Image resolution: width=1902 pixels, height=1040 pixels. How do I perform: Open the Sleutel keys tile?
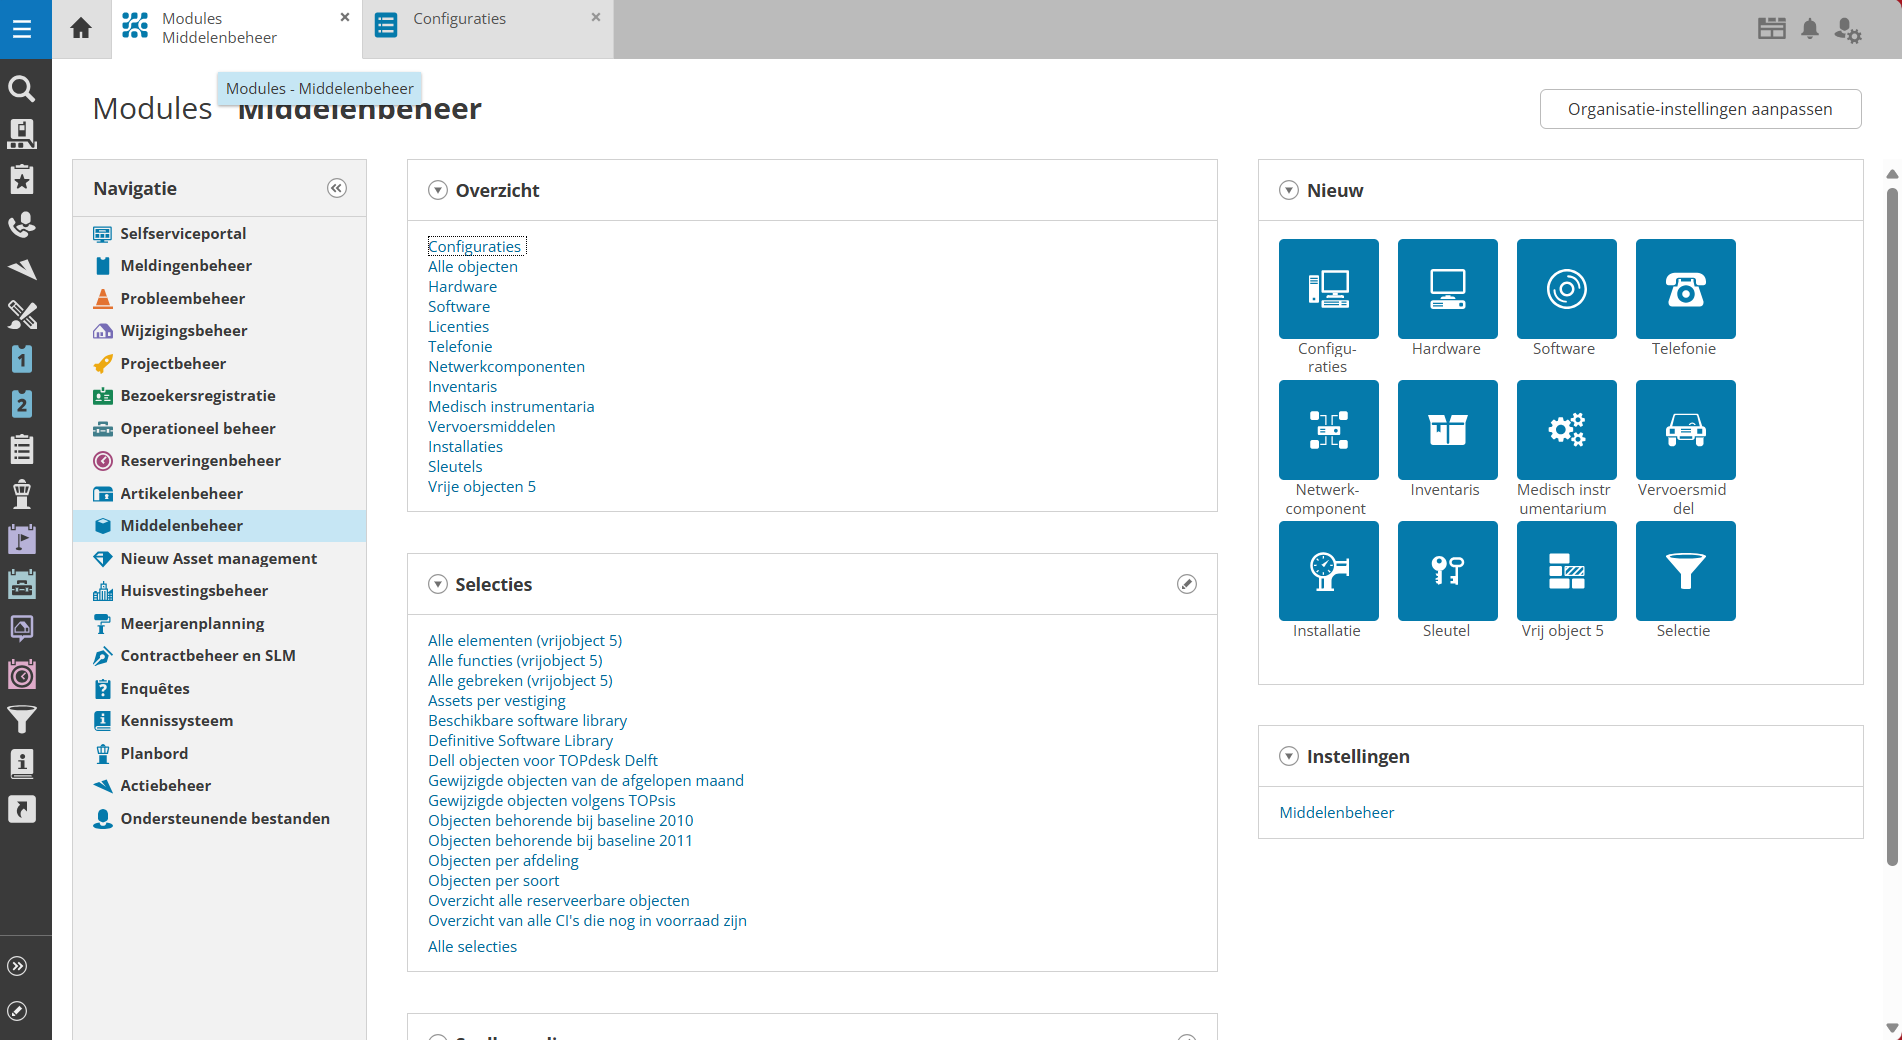coord(1447,571)
